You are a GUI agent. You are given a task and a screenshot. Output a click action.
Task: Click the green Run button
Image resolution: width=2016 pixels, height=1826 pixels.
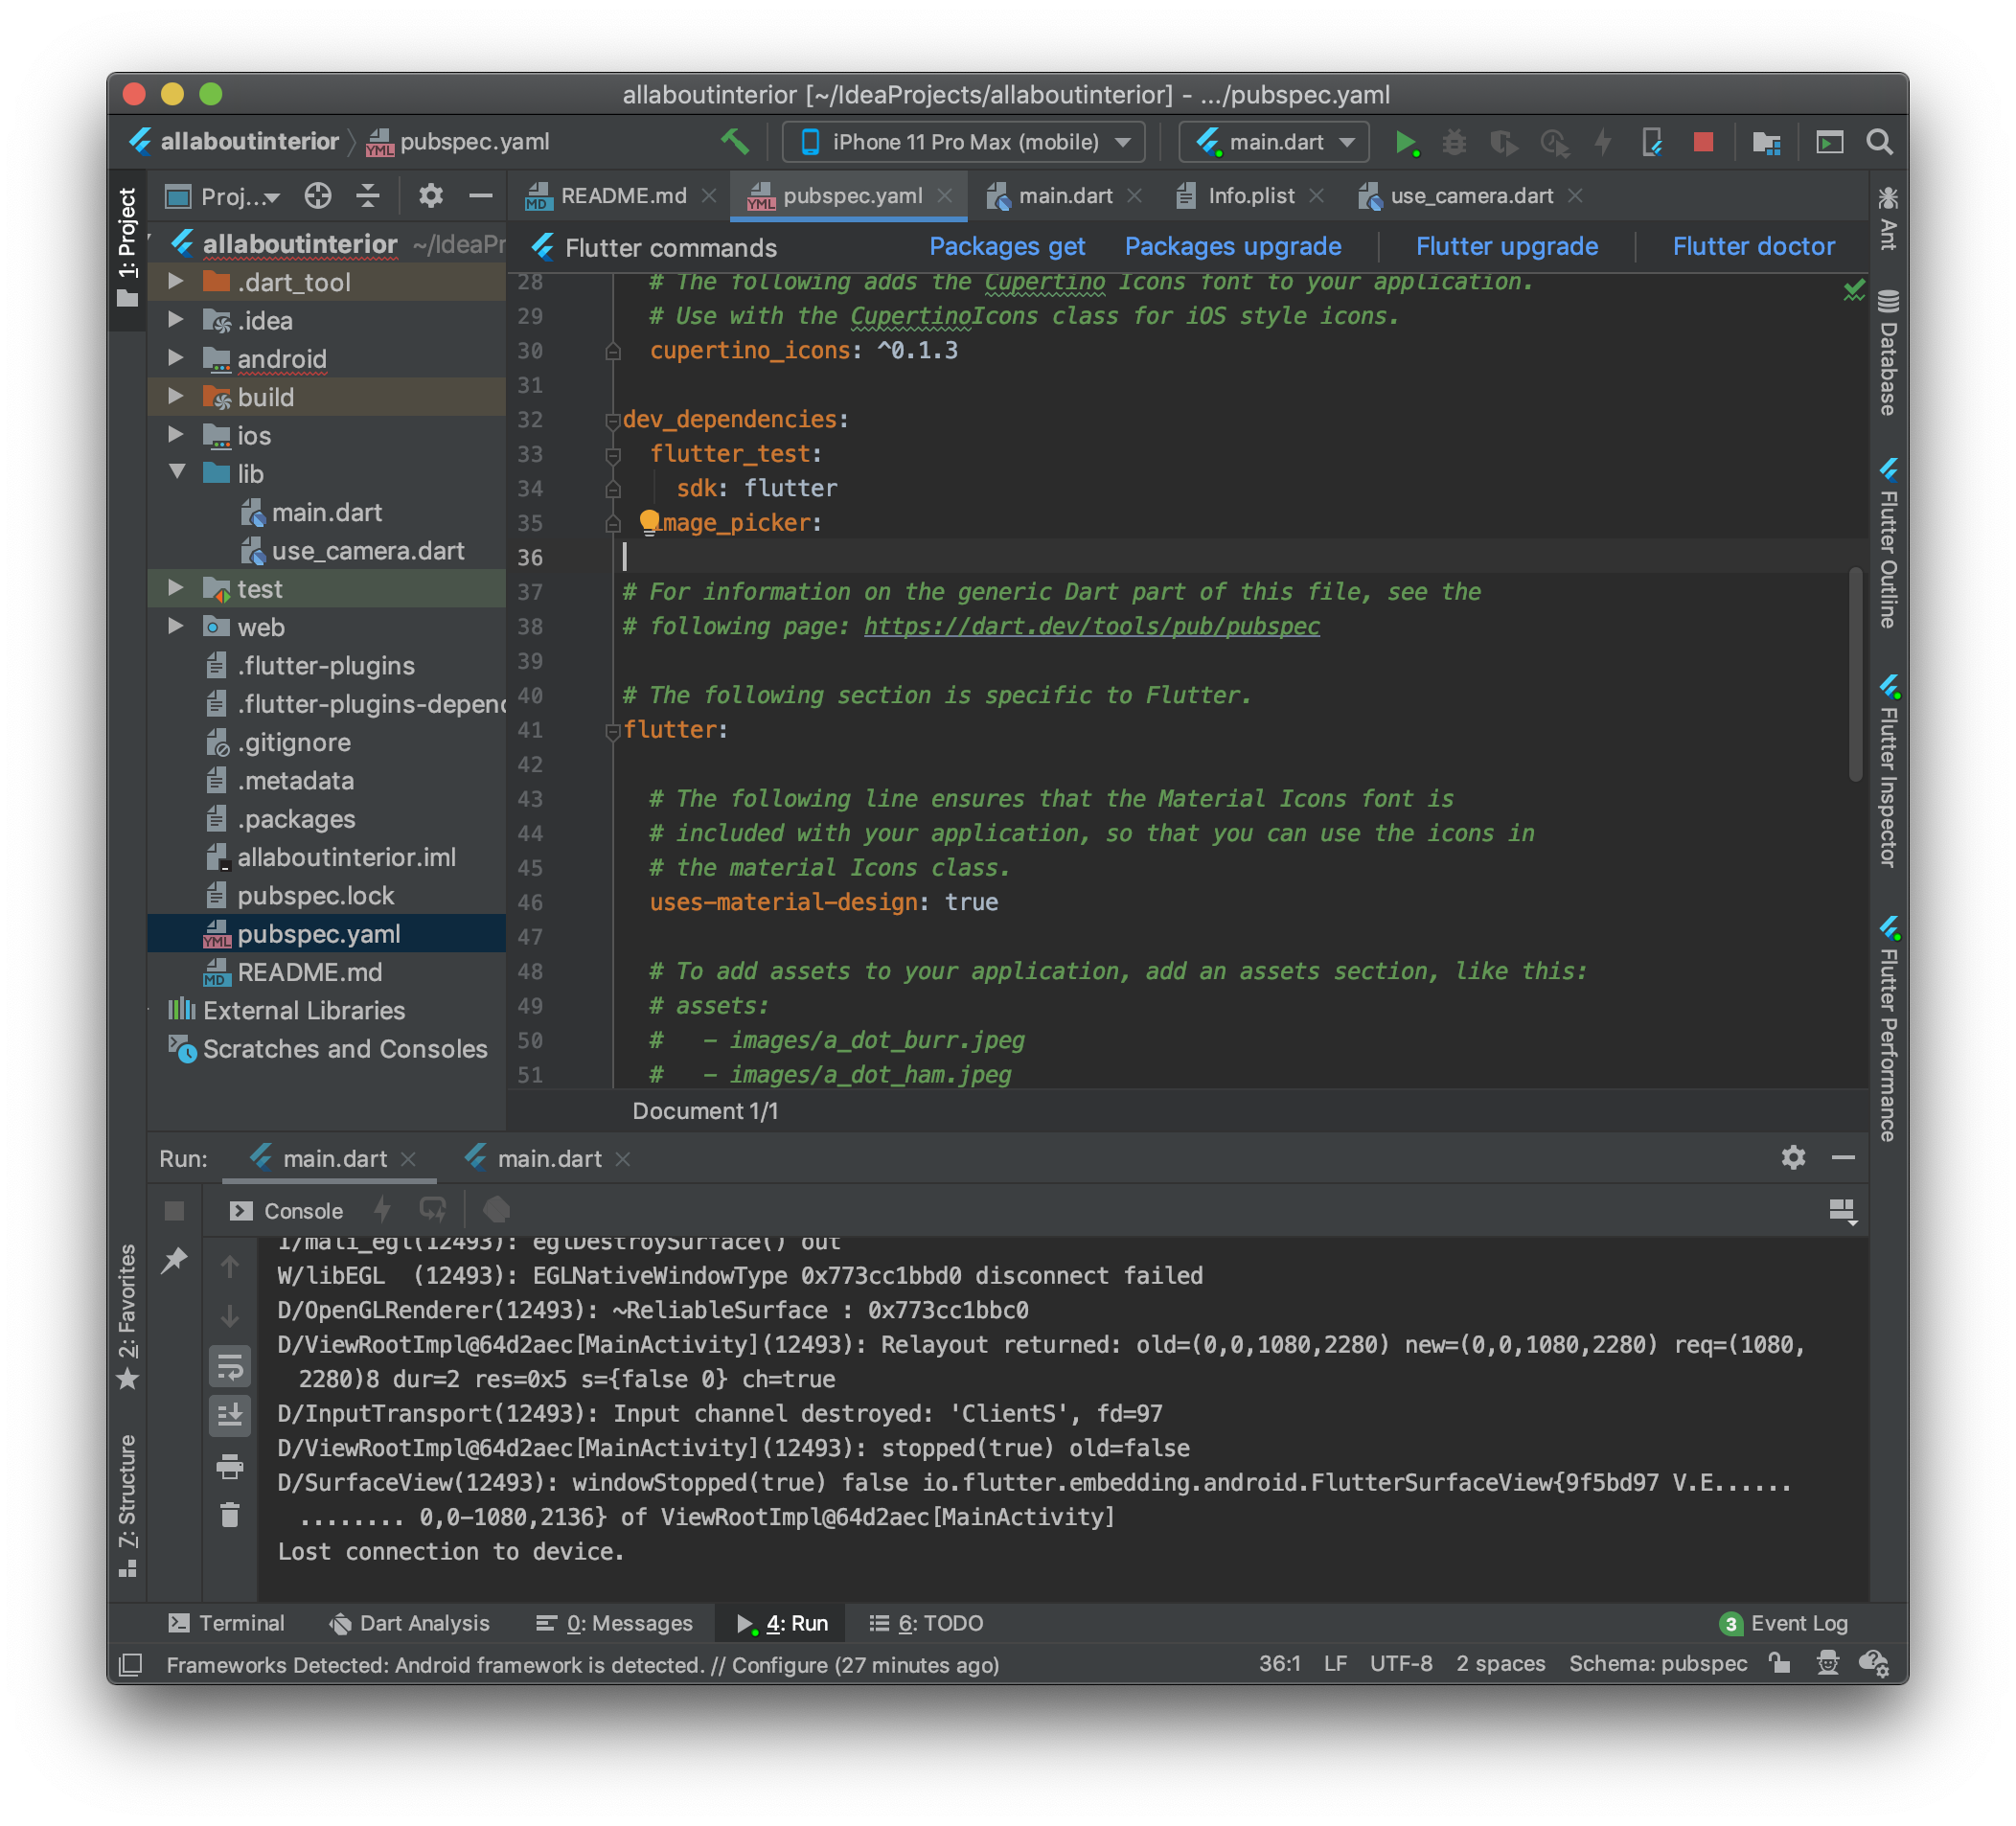(1405, 142)
